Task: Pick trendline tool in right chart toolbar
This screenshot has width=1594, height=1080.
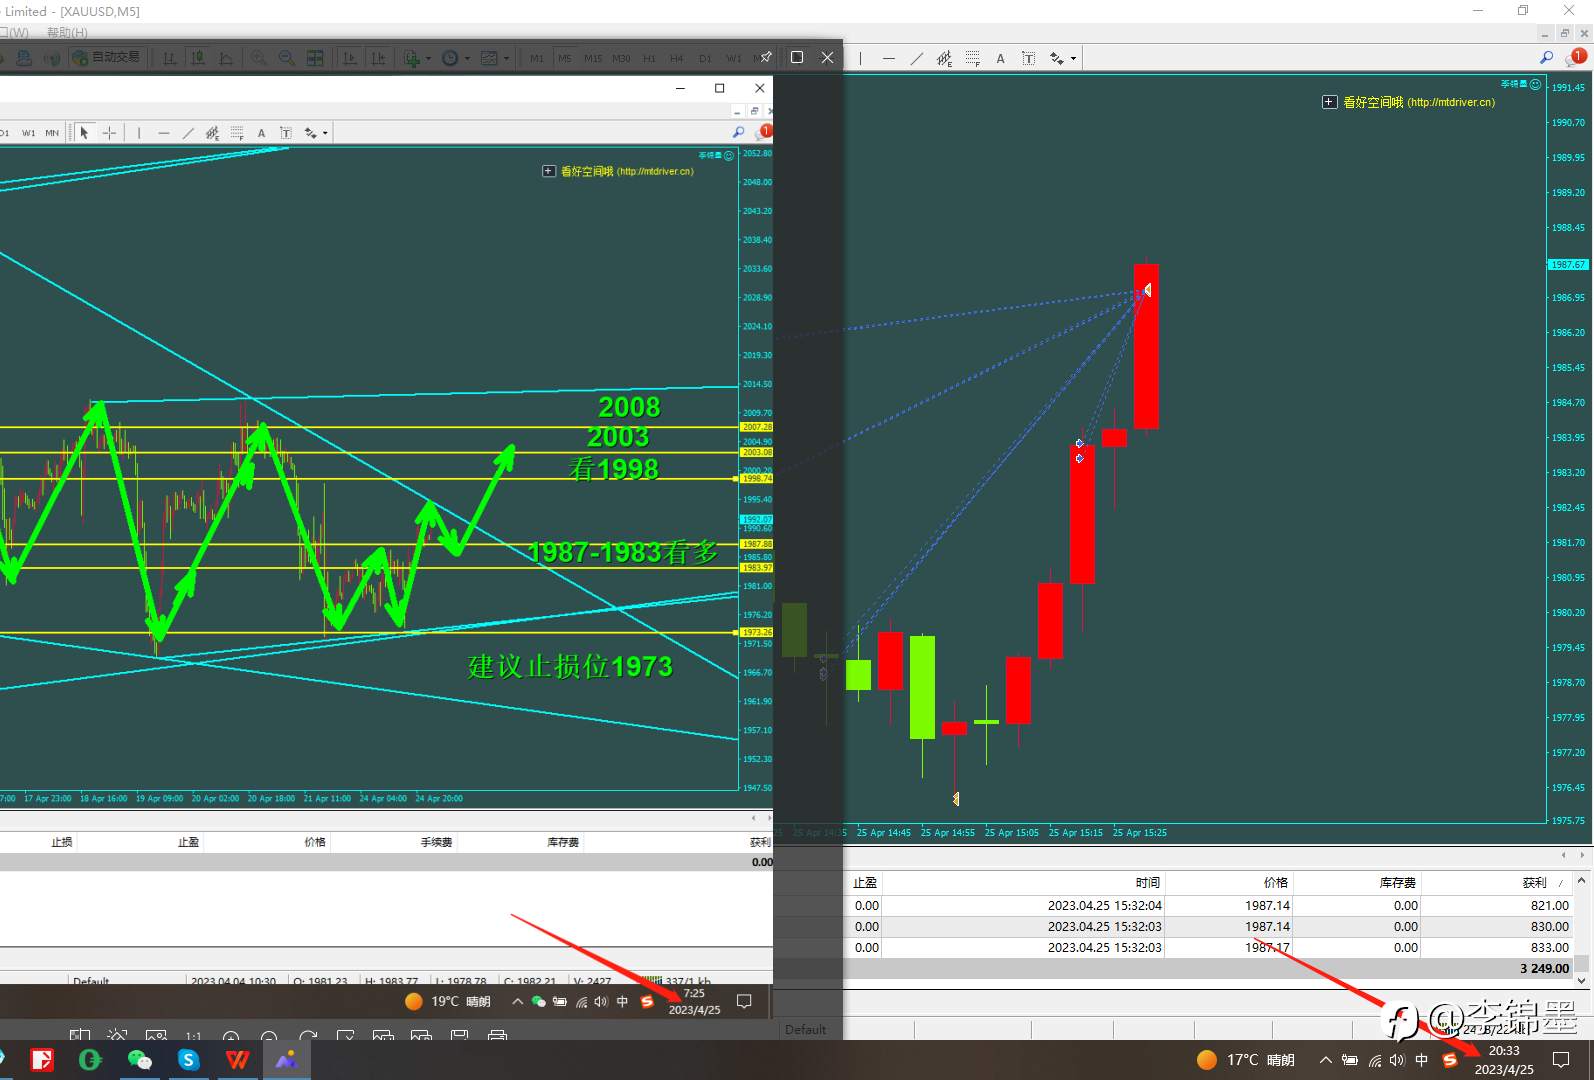Action: 916,58
